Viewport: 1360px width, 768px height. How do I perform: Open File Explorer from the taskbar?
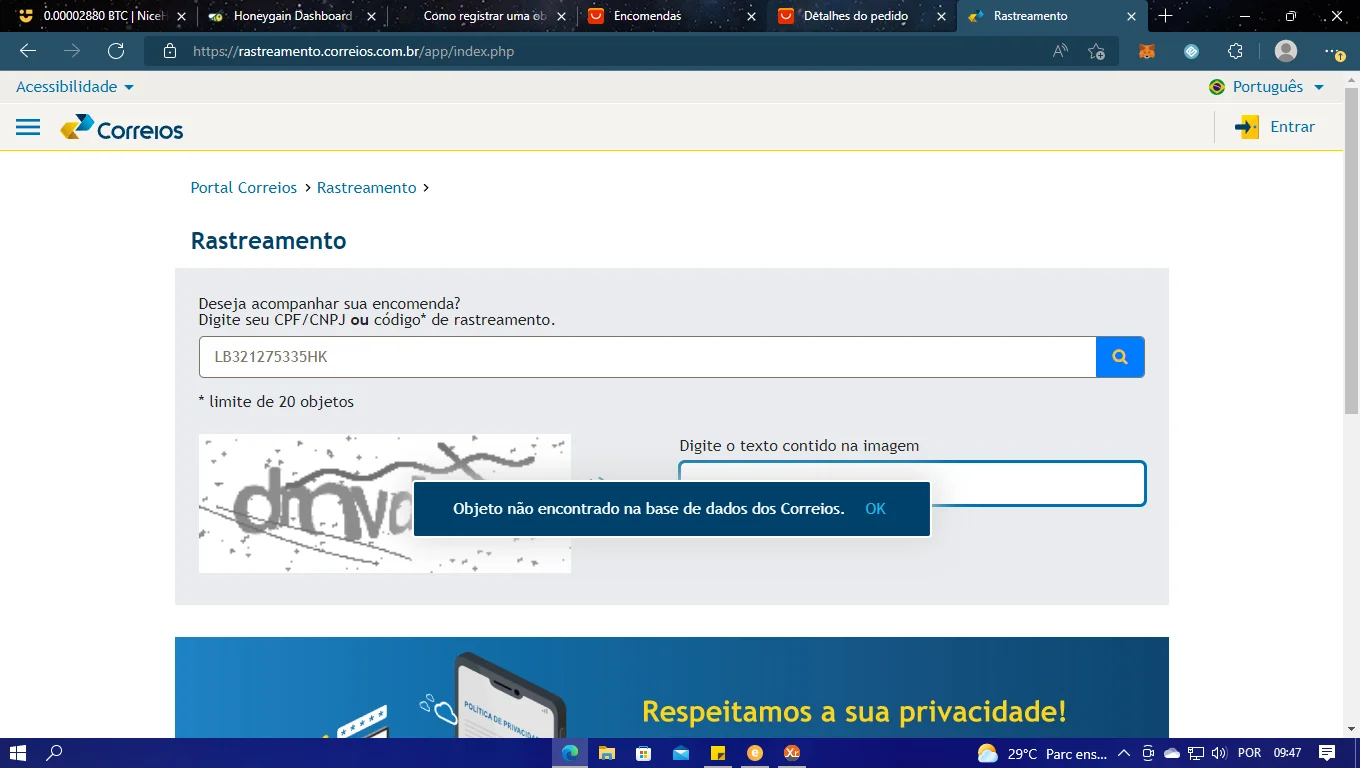click(607, 753)
